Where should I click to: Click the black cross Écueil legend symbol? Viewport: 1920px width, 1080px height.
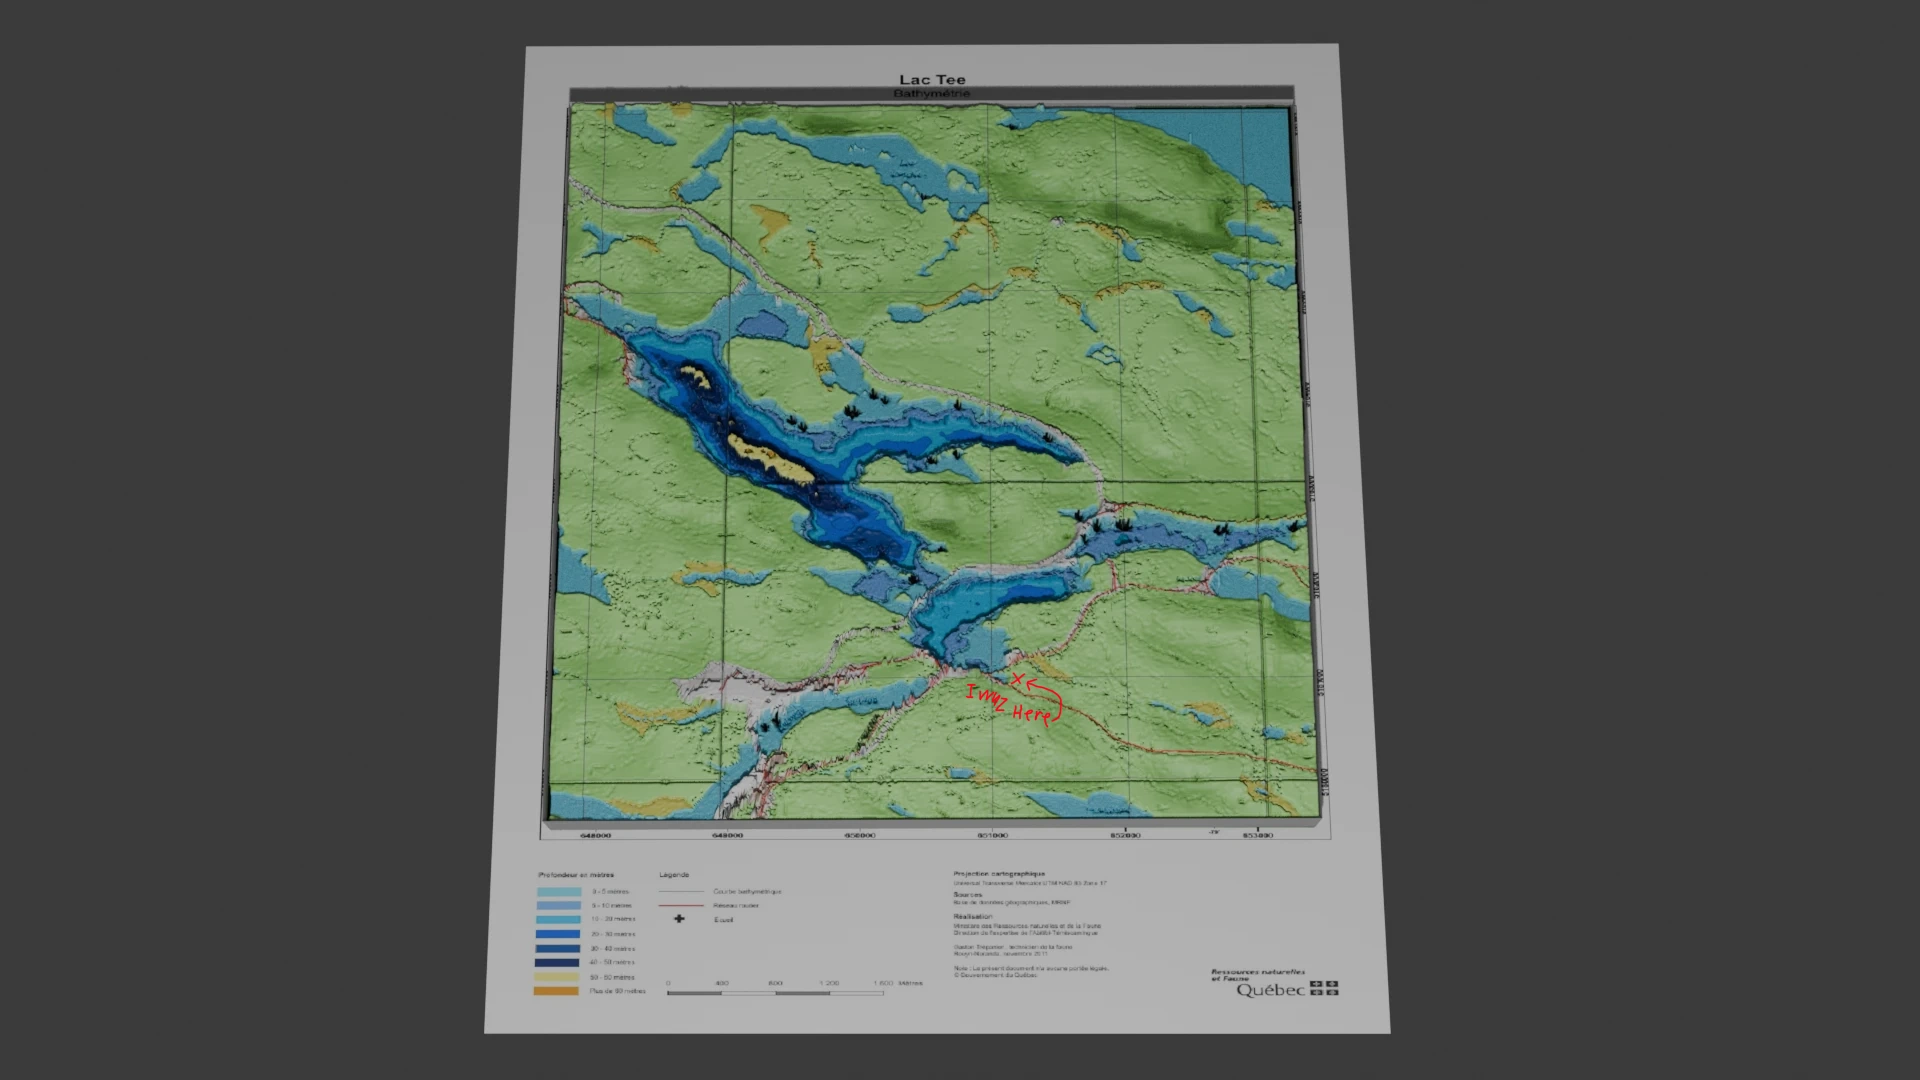[x=679, y=919]
